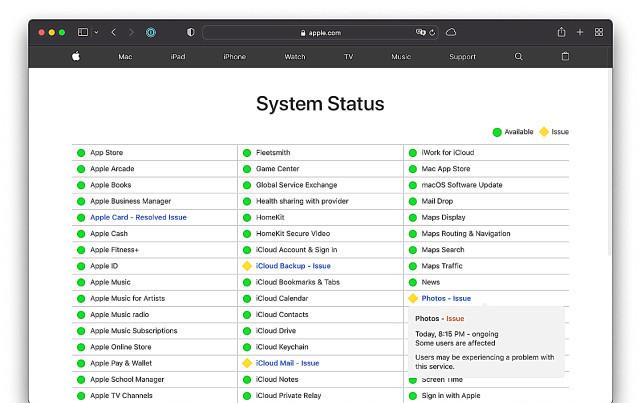Select the Mail Drop row text

437,202
